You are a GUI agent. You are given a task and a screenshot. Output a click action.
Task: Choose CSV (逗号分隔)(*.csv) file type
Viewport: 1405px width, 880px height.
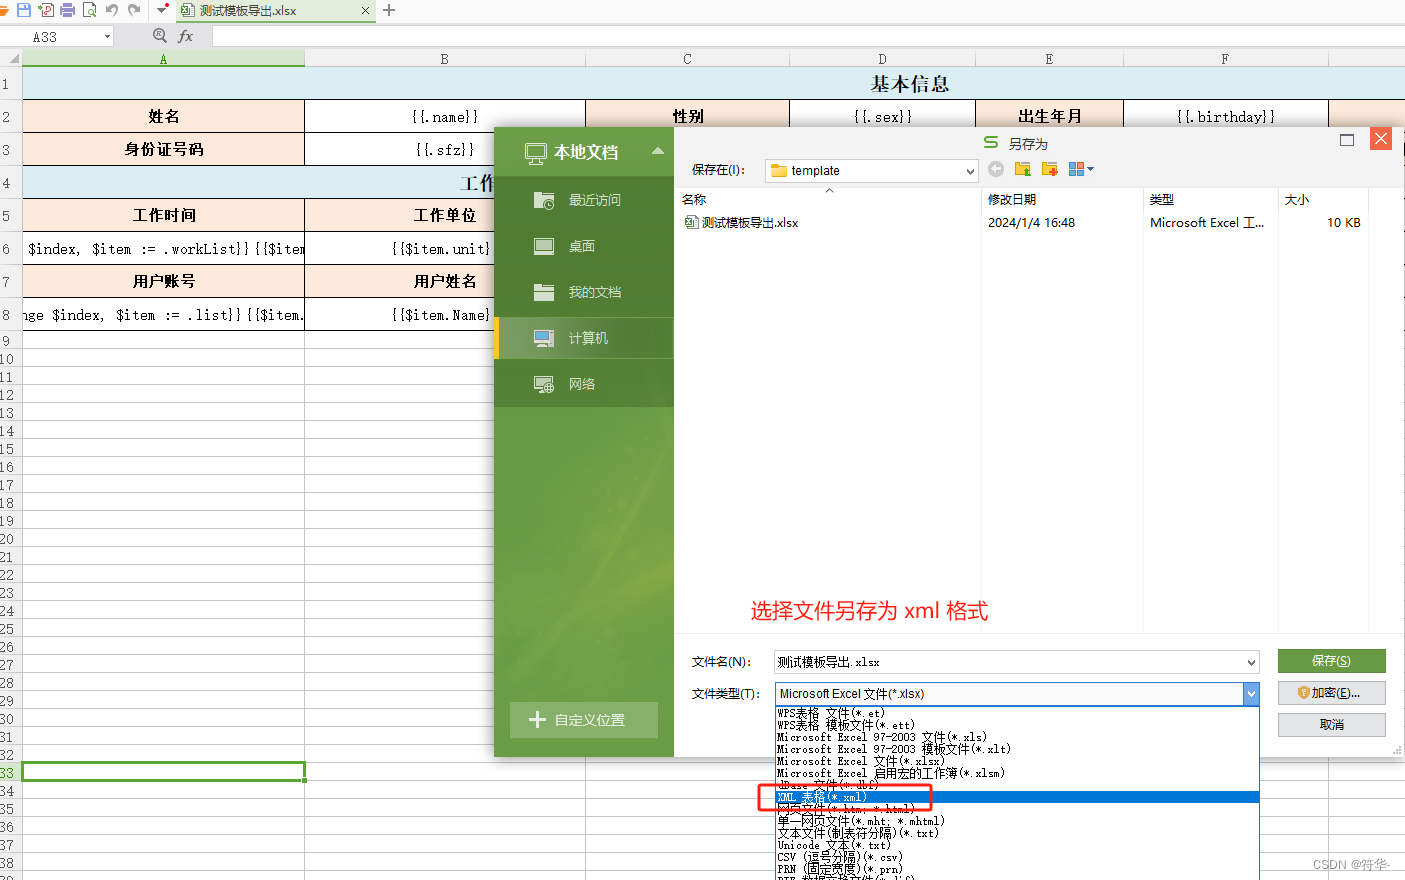click(x=1017, y=857)
